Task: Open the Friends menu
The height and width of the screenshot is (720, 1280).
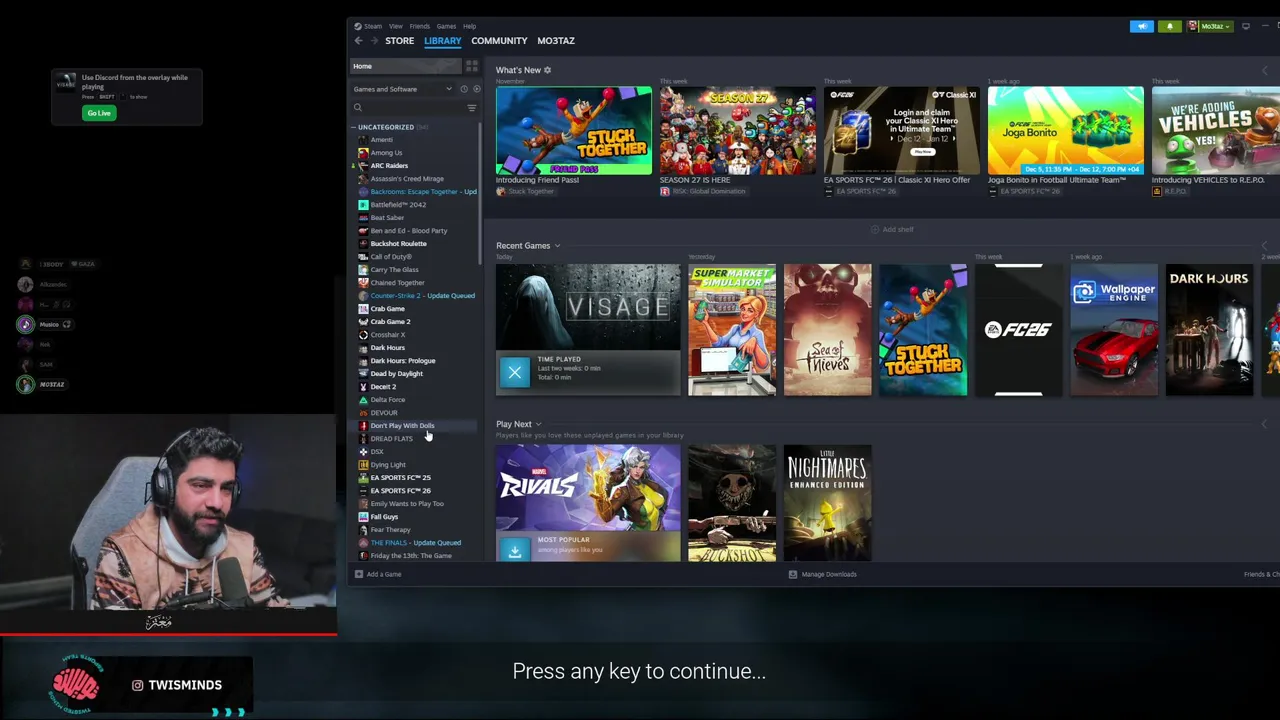Action: 420,26
